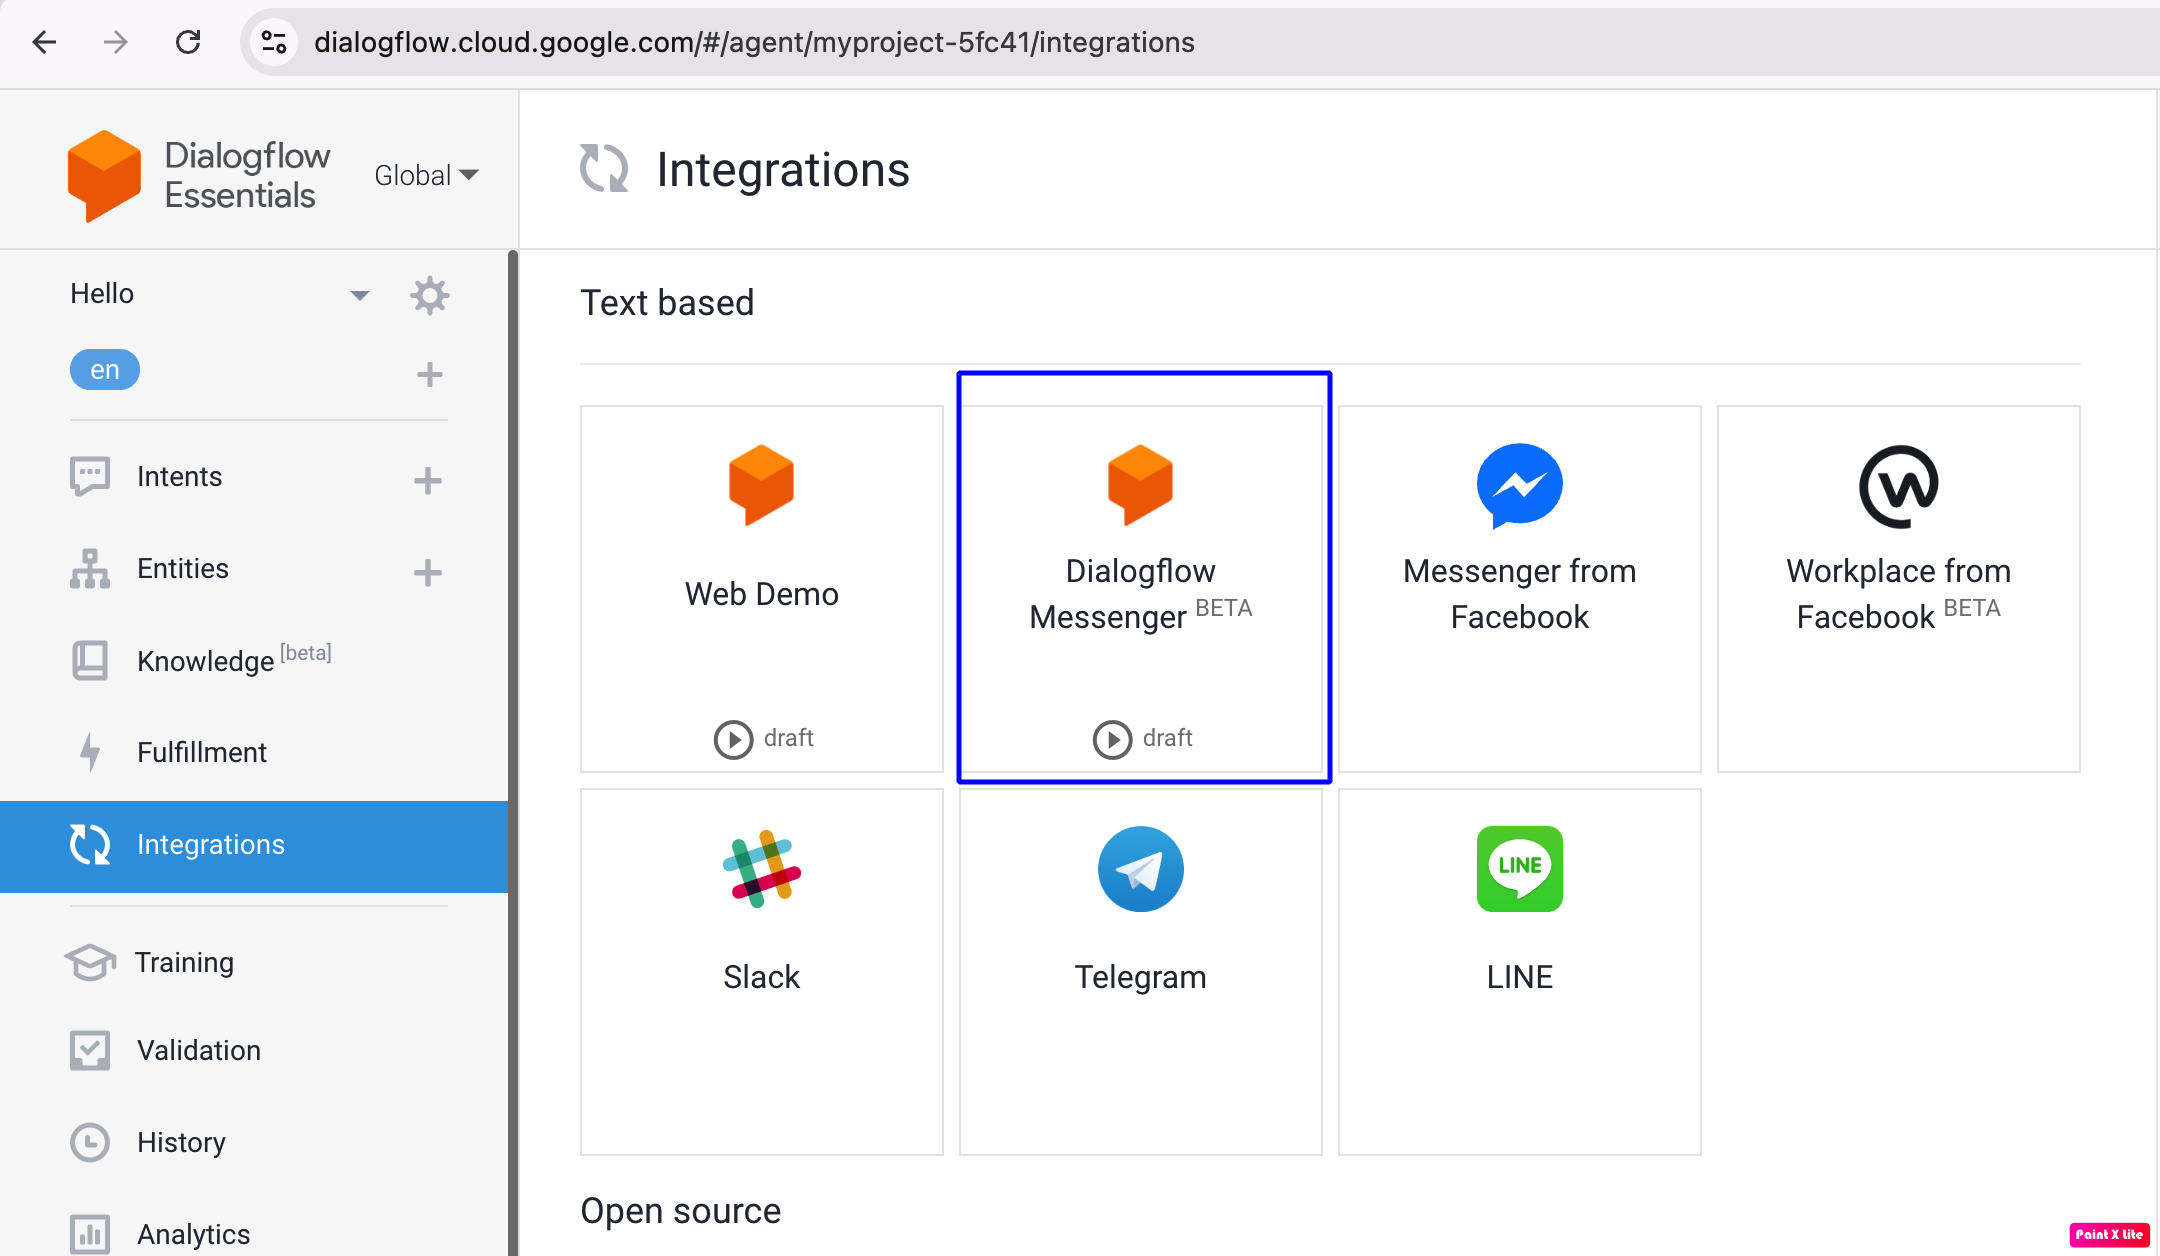Open Validation using its checkmark icon

tap(90, 1050)
